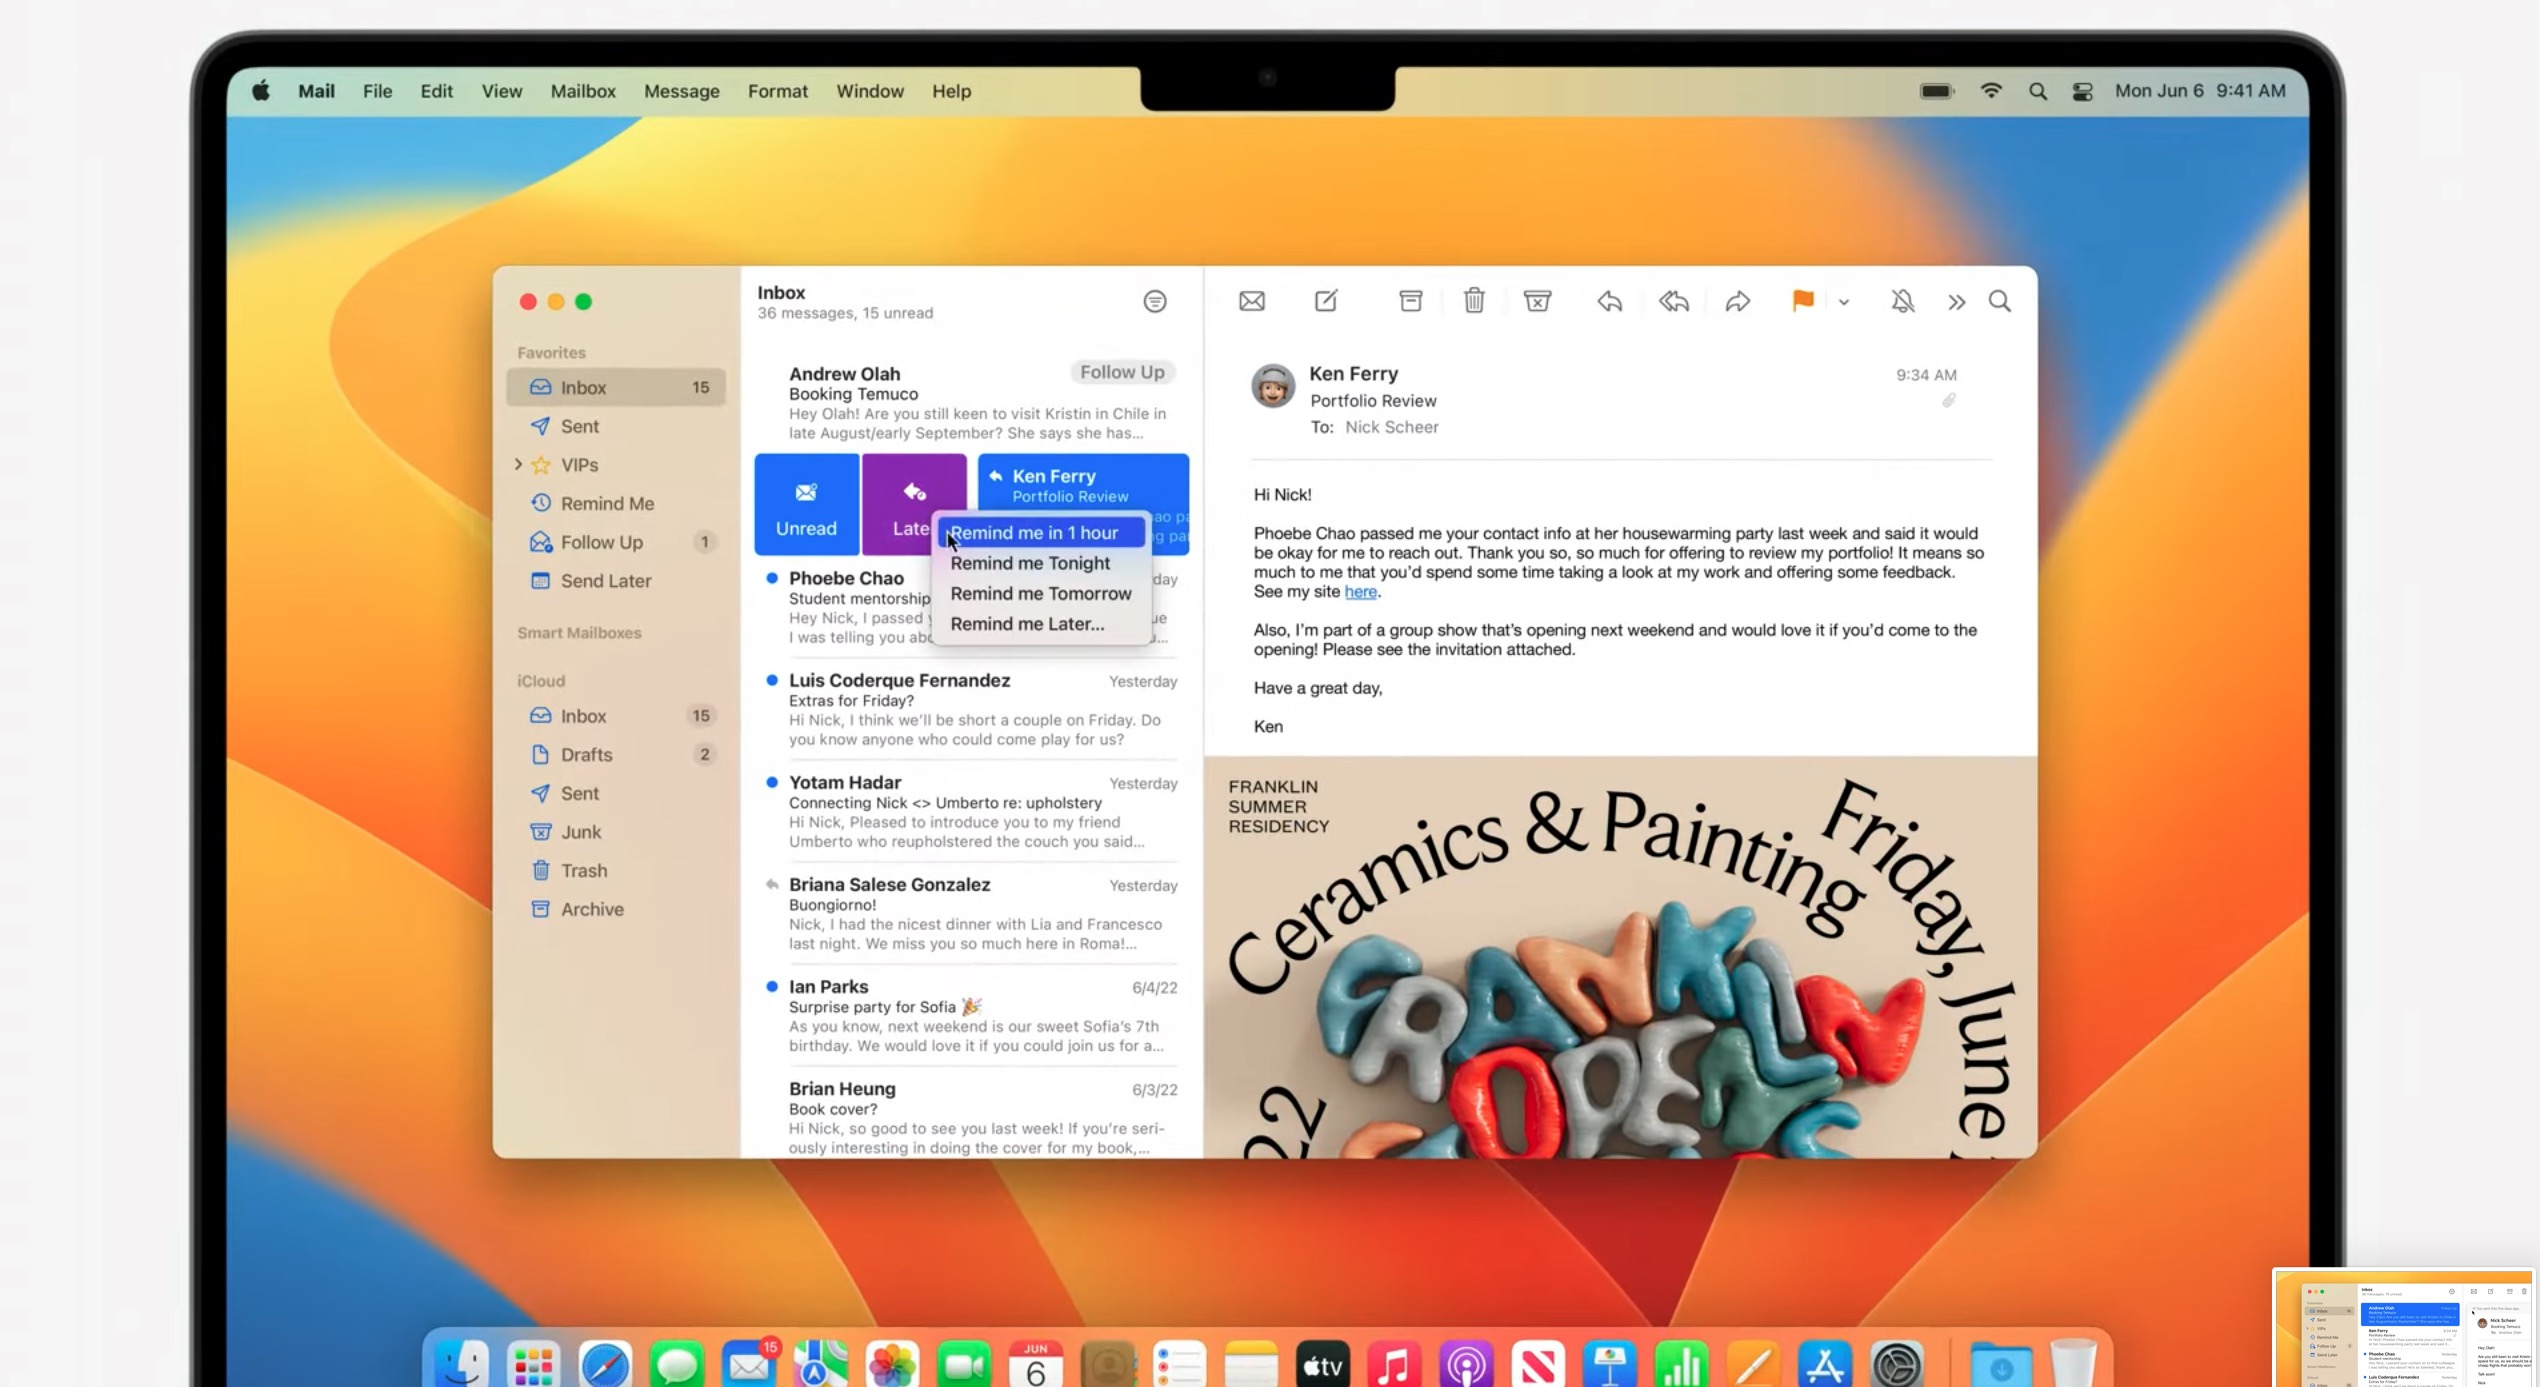Expand the VIPs disclosure chevron
This screenshot has width=2540, height=1387.
point(518,465)
